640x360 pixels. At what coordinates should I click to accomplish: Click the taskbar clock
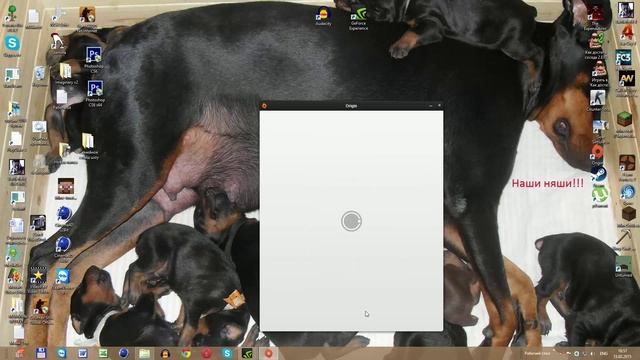pyautogui.click(x=623, y=353)
